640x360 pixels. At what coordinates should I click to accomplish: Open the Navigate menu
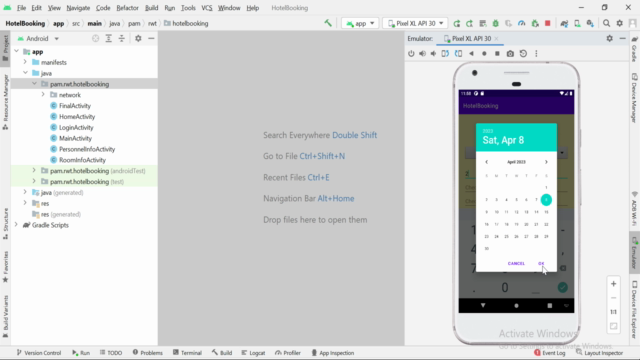[78, 8]
